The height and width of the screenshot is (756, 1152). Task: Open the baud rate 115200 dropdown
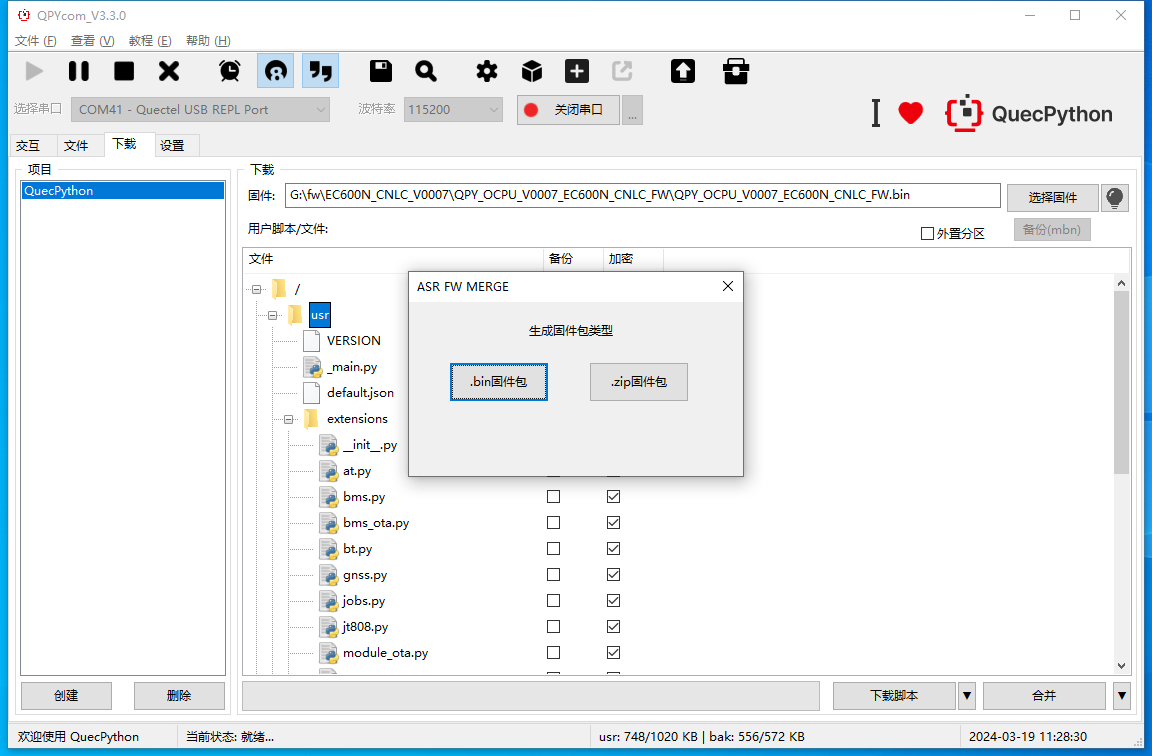pyautogui.click(x=453, y=110)
